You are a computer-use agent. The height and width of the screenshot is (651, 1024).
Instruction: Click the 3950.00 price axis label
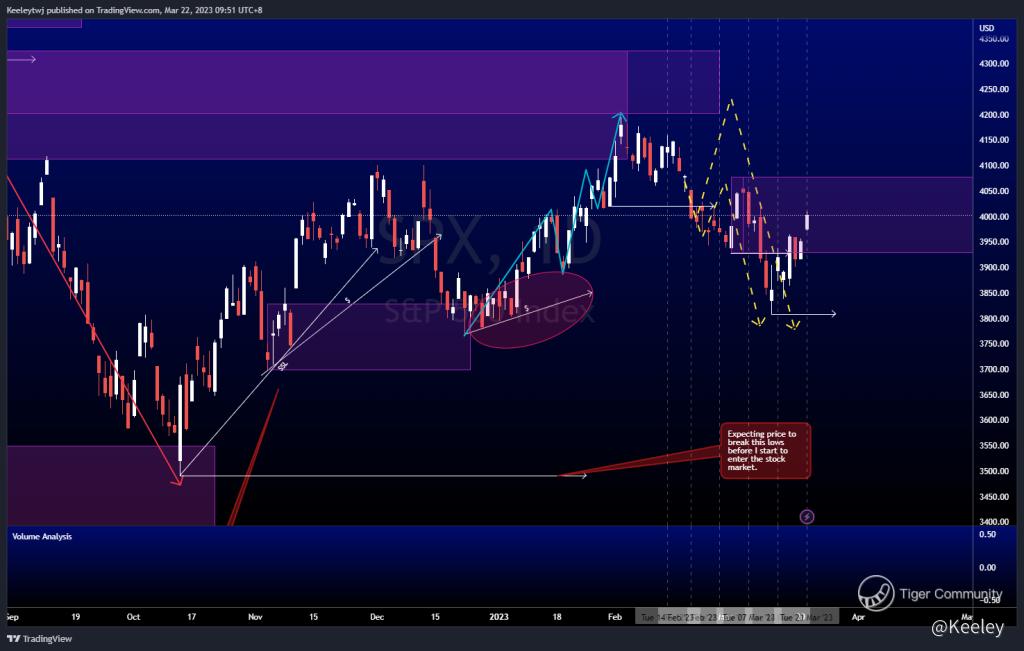pos(993,242)
